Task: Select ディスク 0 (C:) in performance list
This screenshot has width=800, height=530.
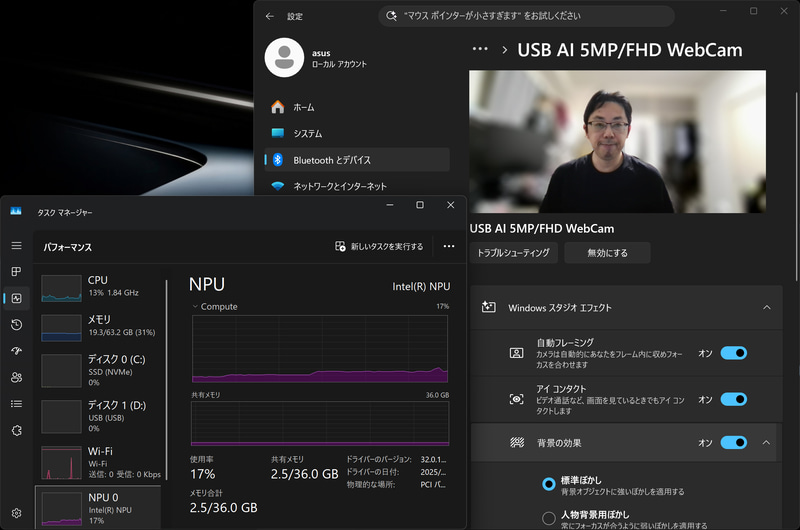Action: tap(100, 370)
